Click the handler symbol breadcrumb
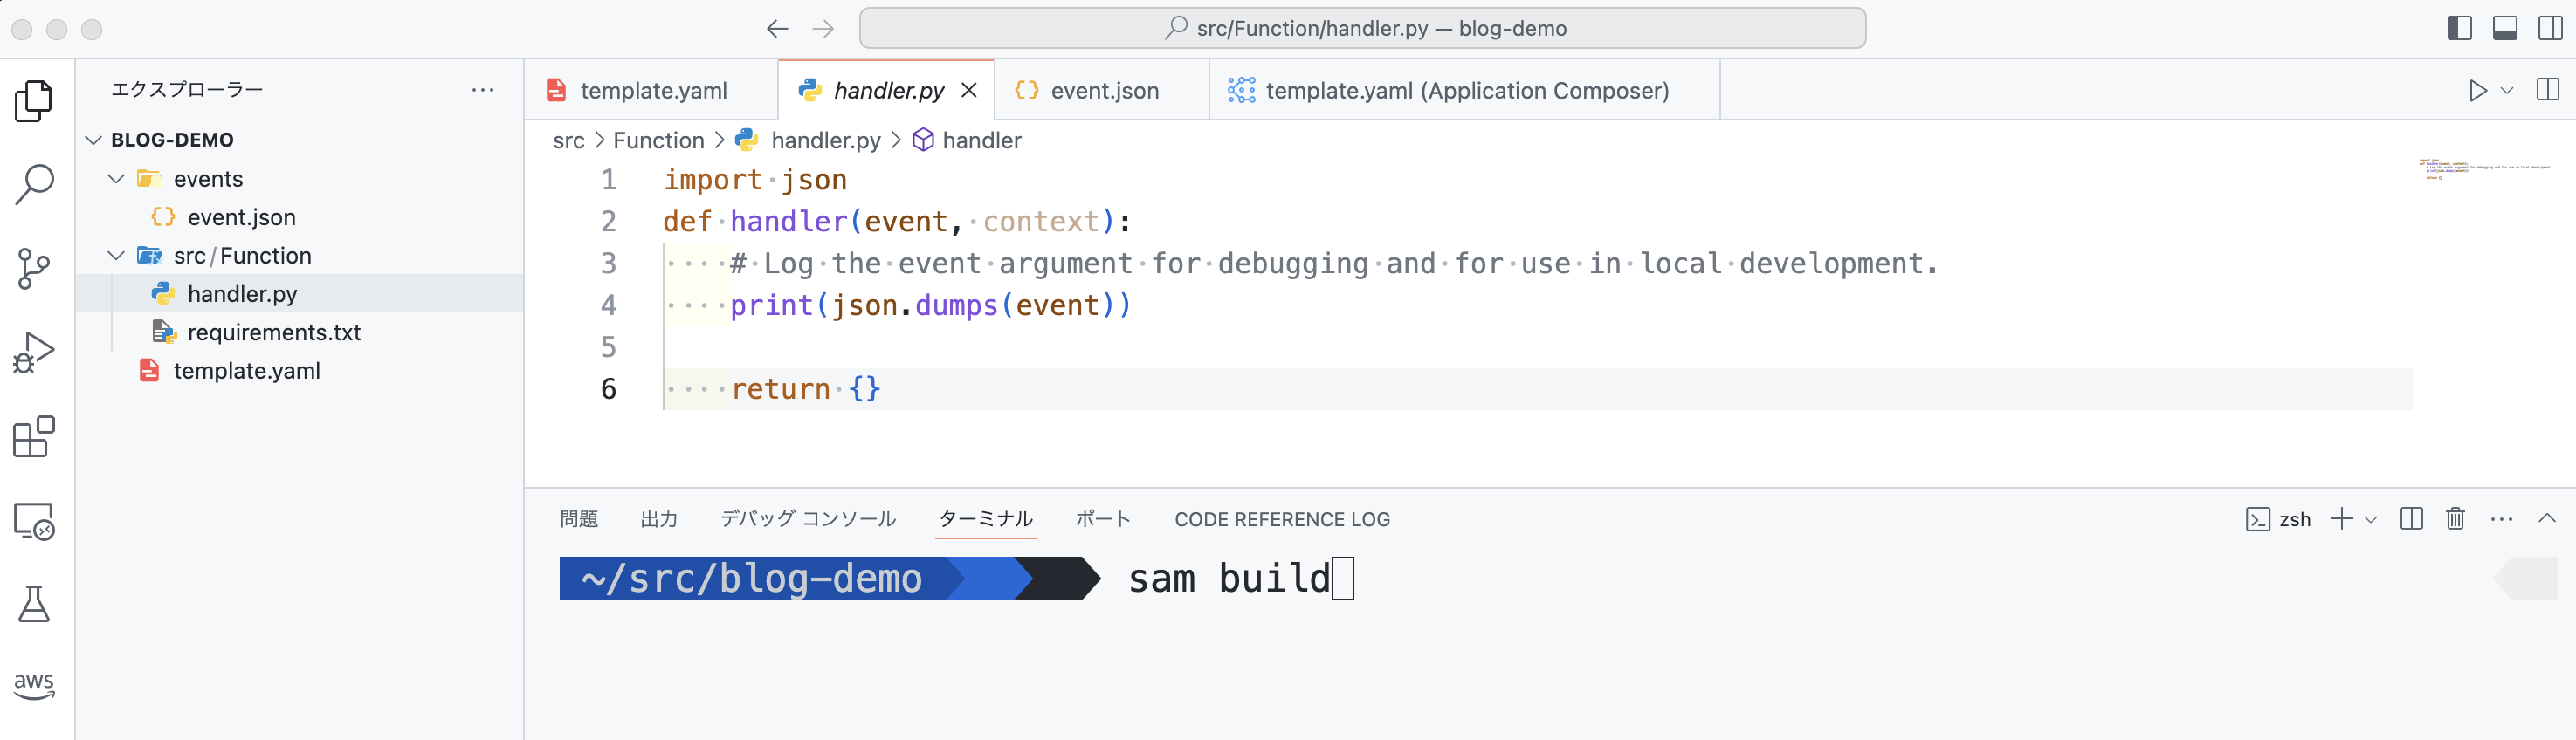The image size is (2576, 740). pyautogui.click(x=981, y=141)
